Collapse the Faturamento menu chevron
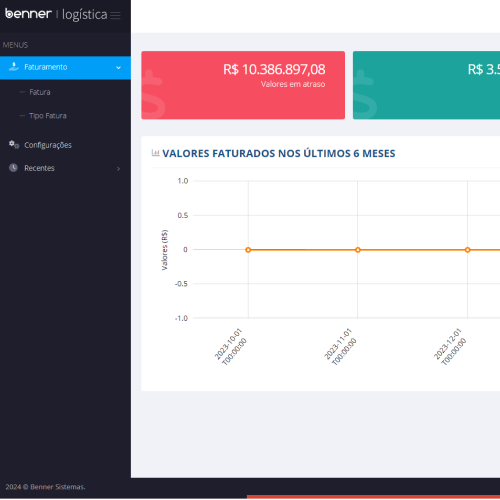Image resolution: width=500 pixels, height=500 pixels. pyautogui.click(x=118, y=68)
